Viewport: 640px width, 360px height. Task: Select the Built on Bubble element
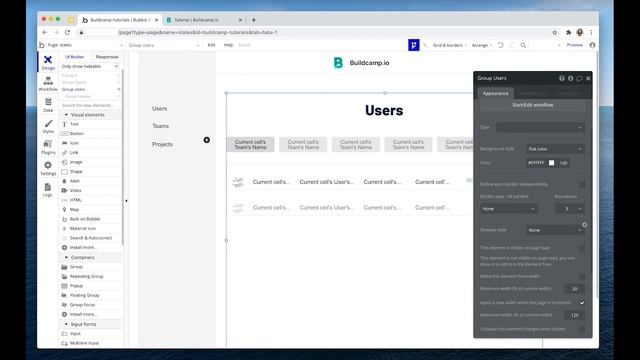(x=85, y=219)
